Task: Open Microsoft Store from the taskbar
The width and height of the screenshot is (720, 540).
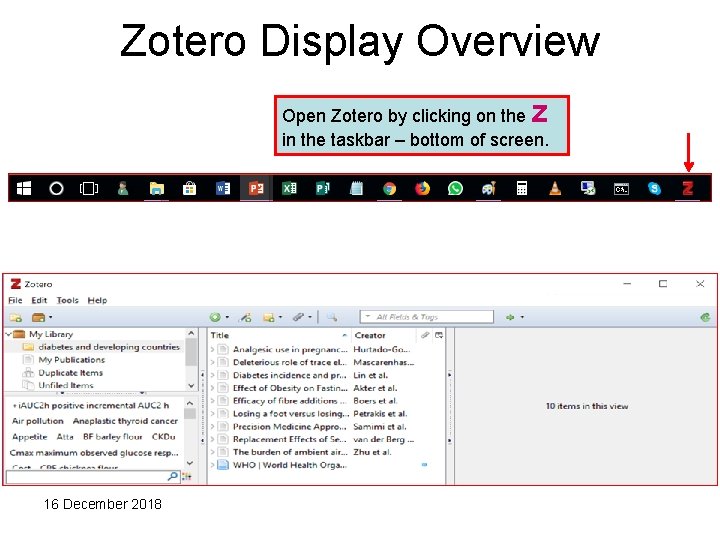Action: point(189,188)
